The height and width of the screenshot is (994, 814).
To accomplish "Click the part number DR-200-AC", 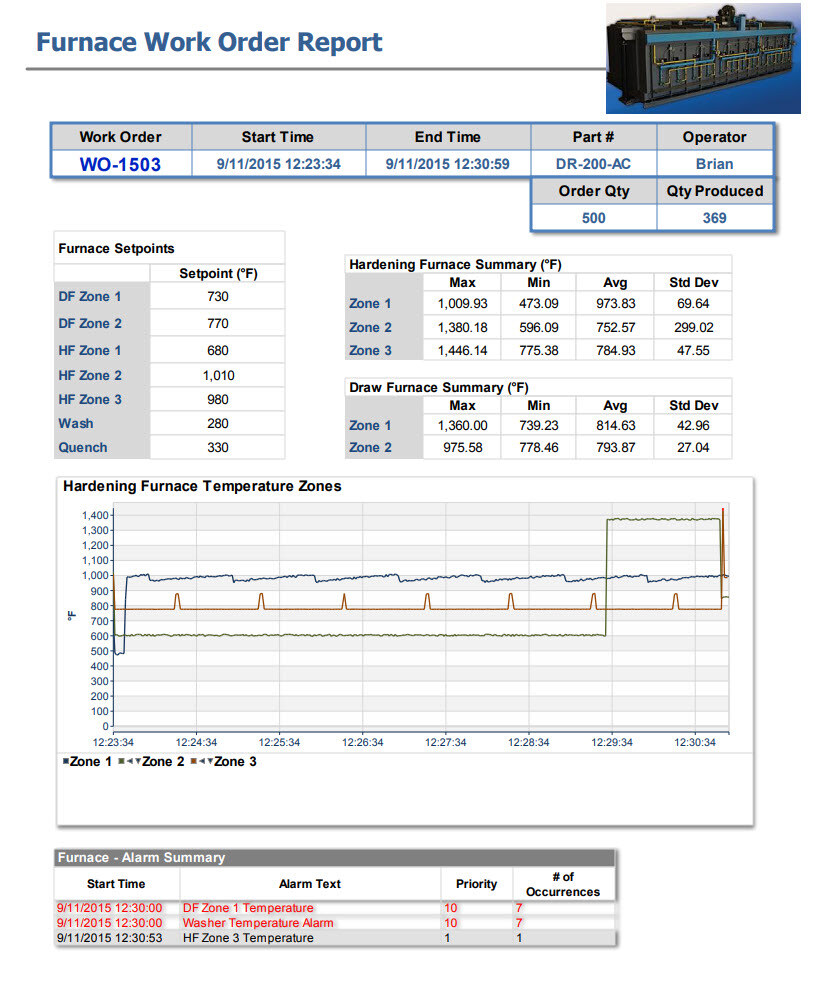I will [x=593, y=164].
